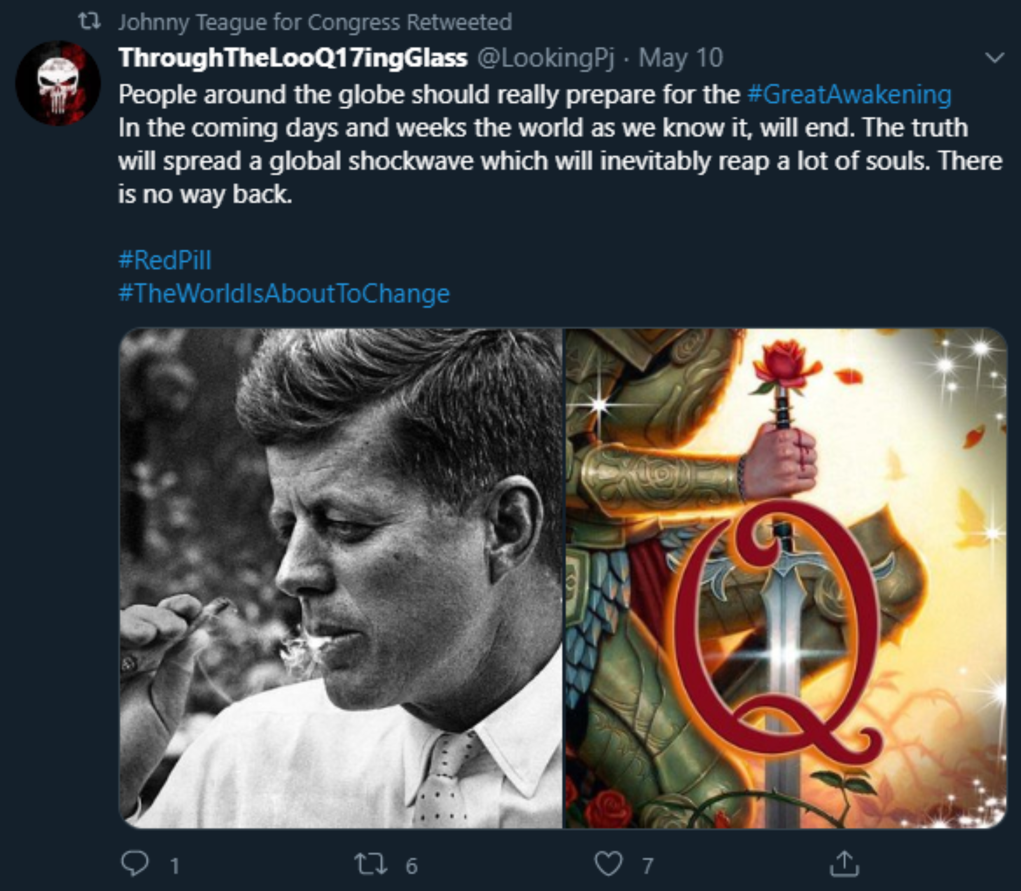Viewport: 1021px width, 891px height.
Task: Click the reply speech bubble icon
Action: tap(134, 863)
